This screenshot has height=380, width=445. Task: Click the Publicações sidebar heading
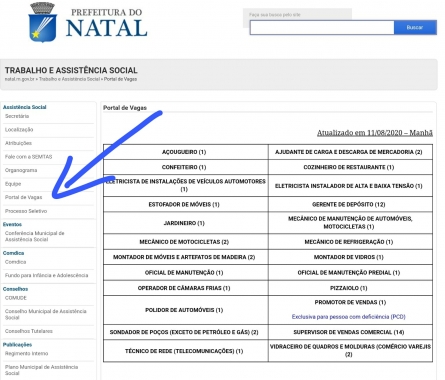pyautogui.click(x=17, y=345)
